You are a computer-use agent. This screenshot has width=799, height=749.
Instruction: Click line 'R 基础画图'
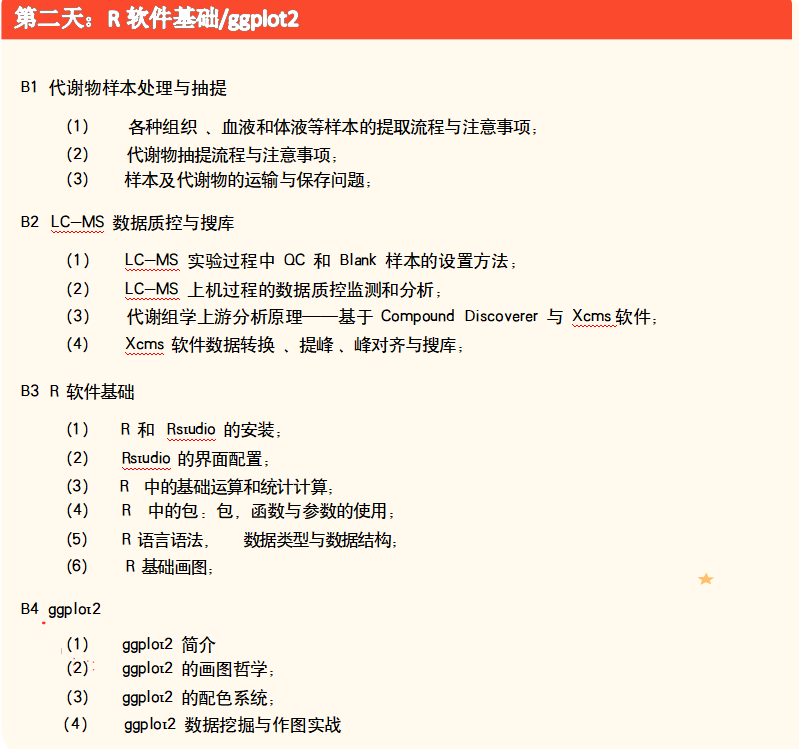169,567
